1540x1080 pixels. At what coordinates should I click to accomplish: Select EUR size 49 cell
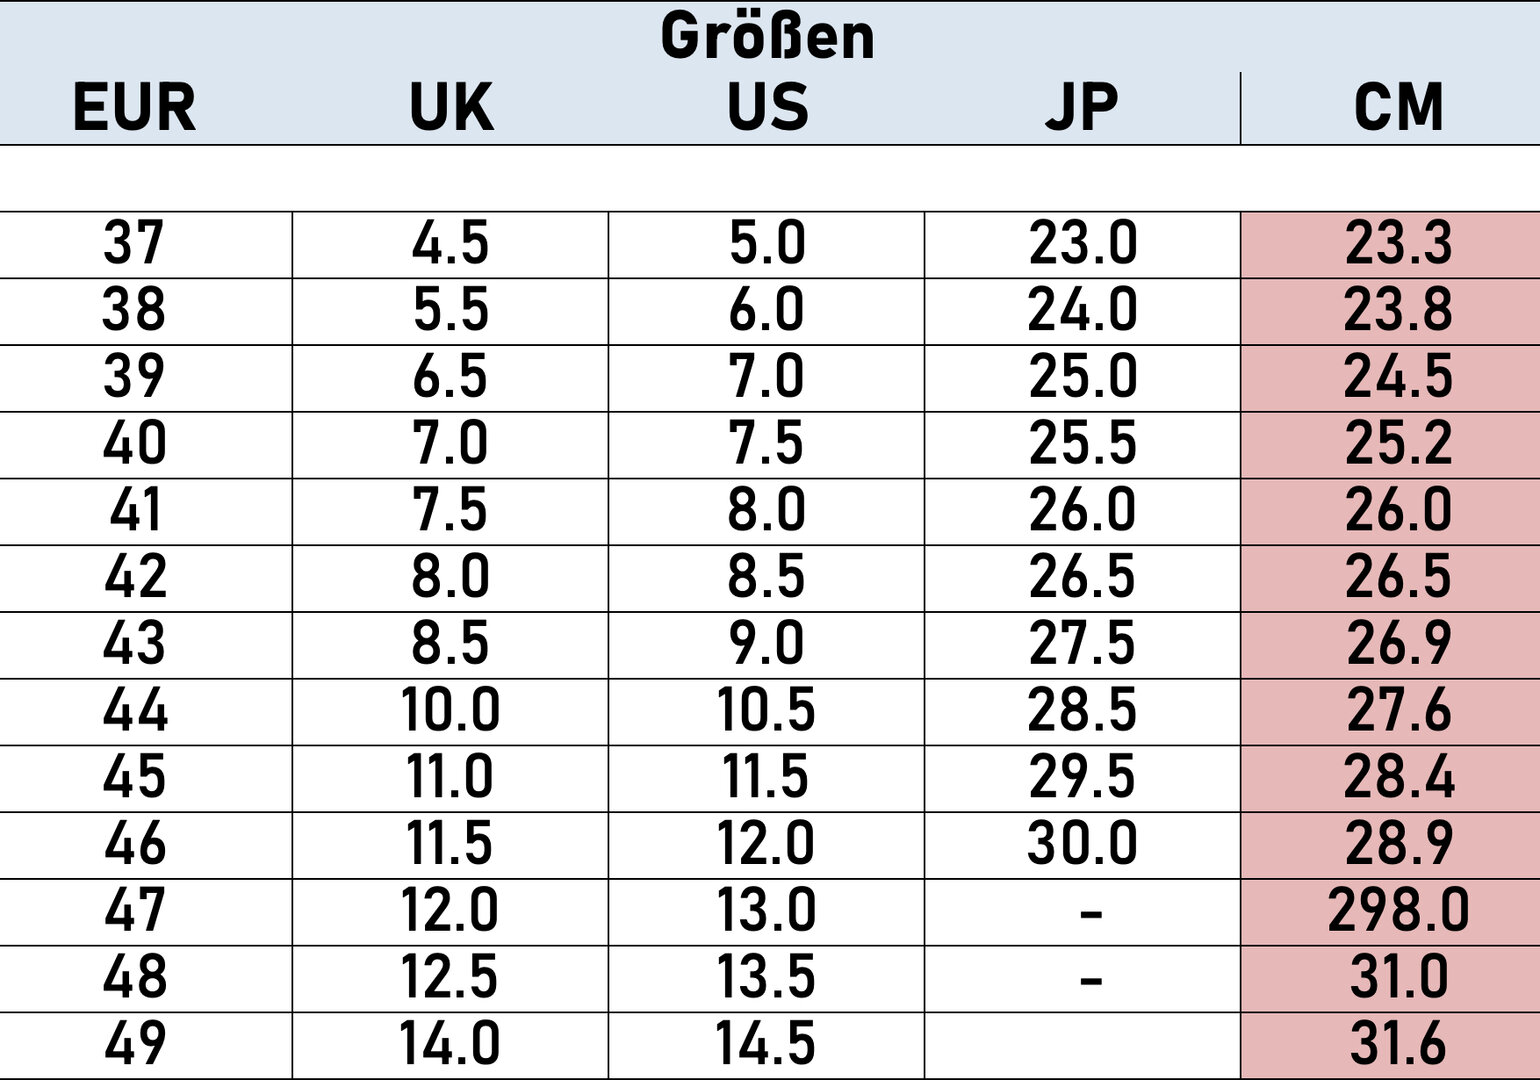pos(146,1046)
